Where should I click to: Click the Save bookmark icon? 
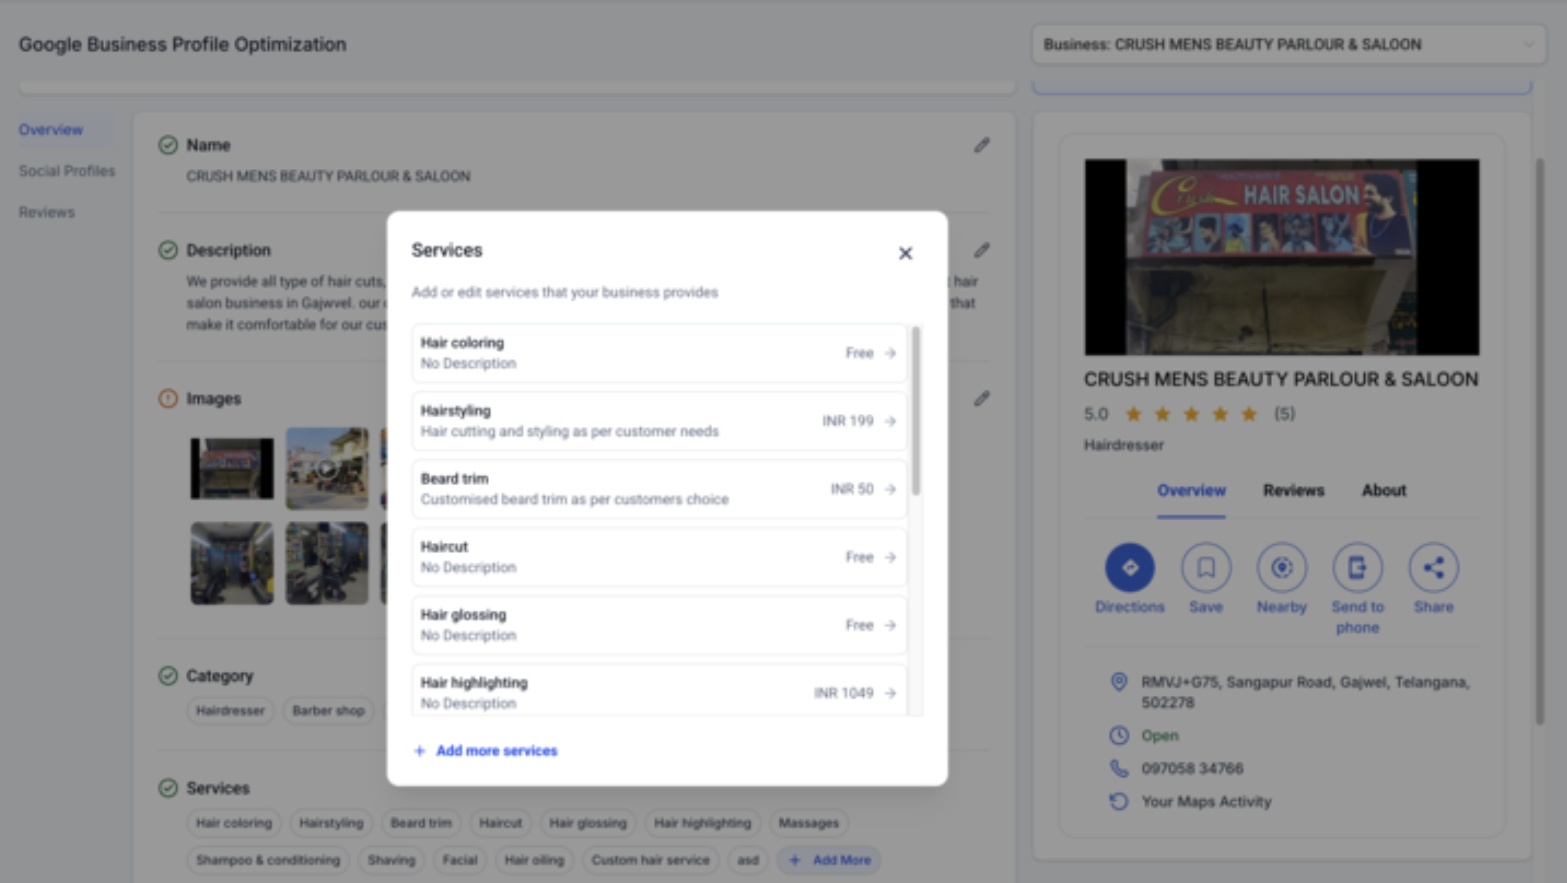point(1206,567)
